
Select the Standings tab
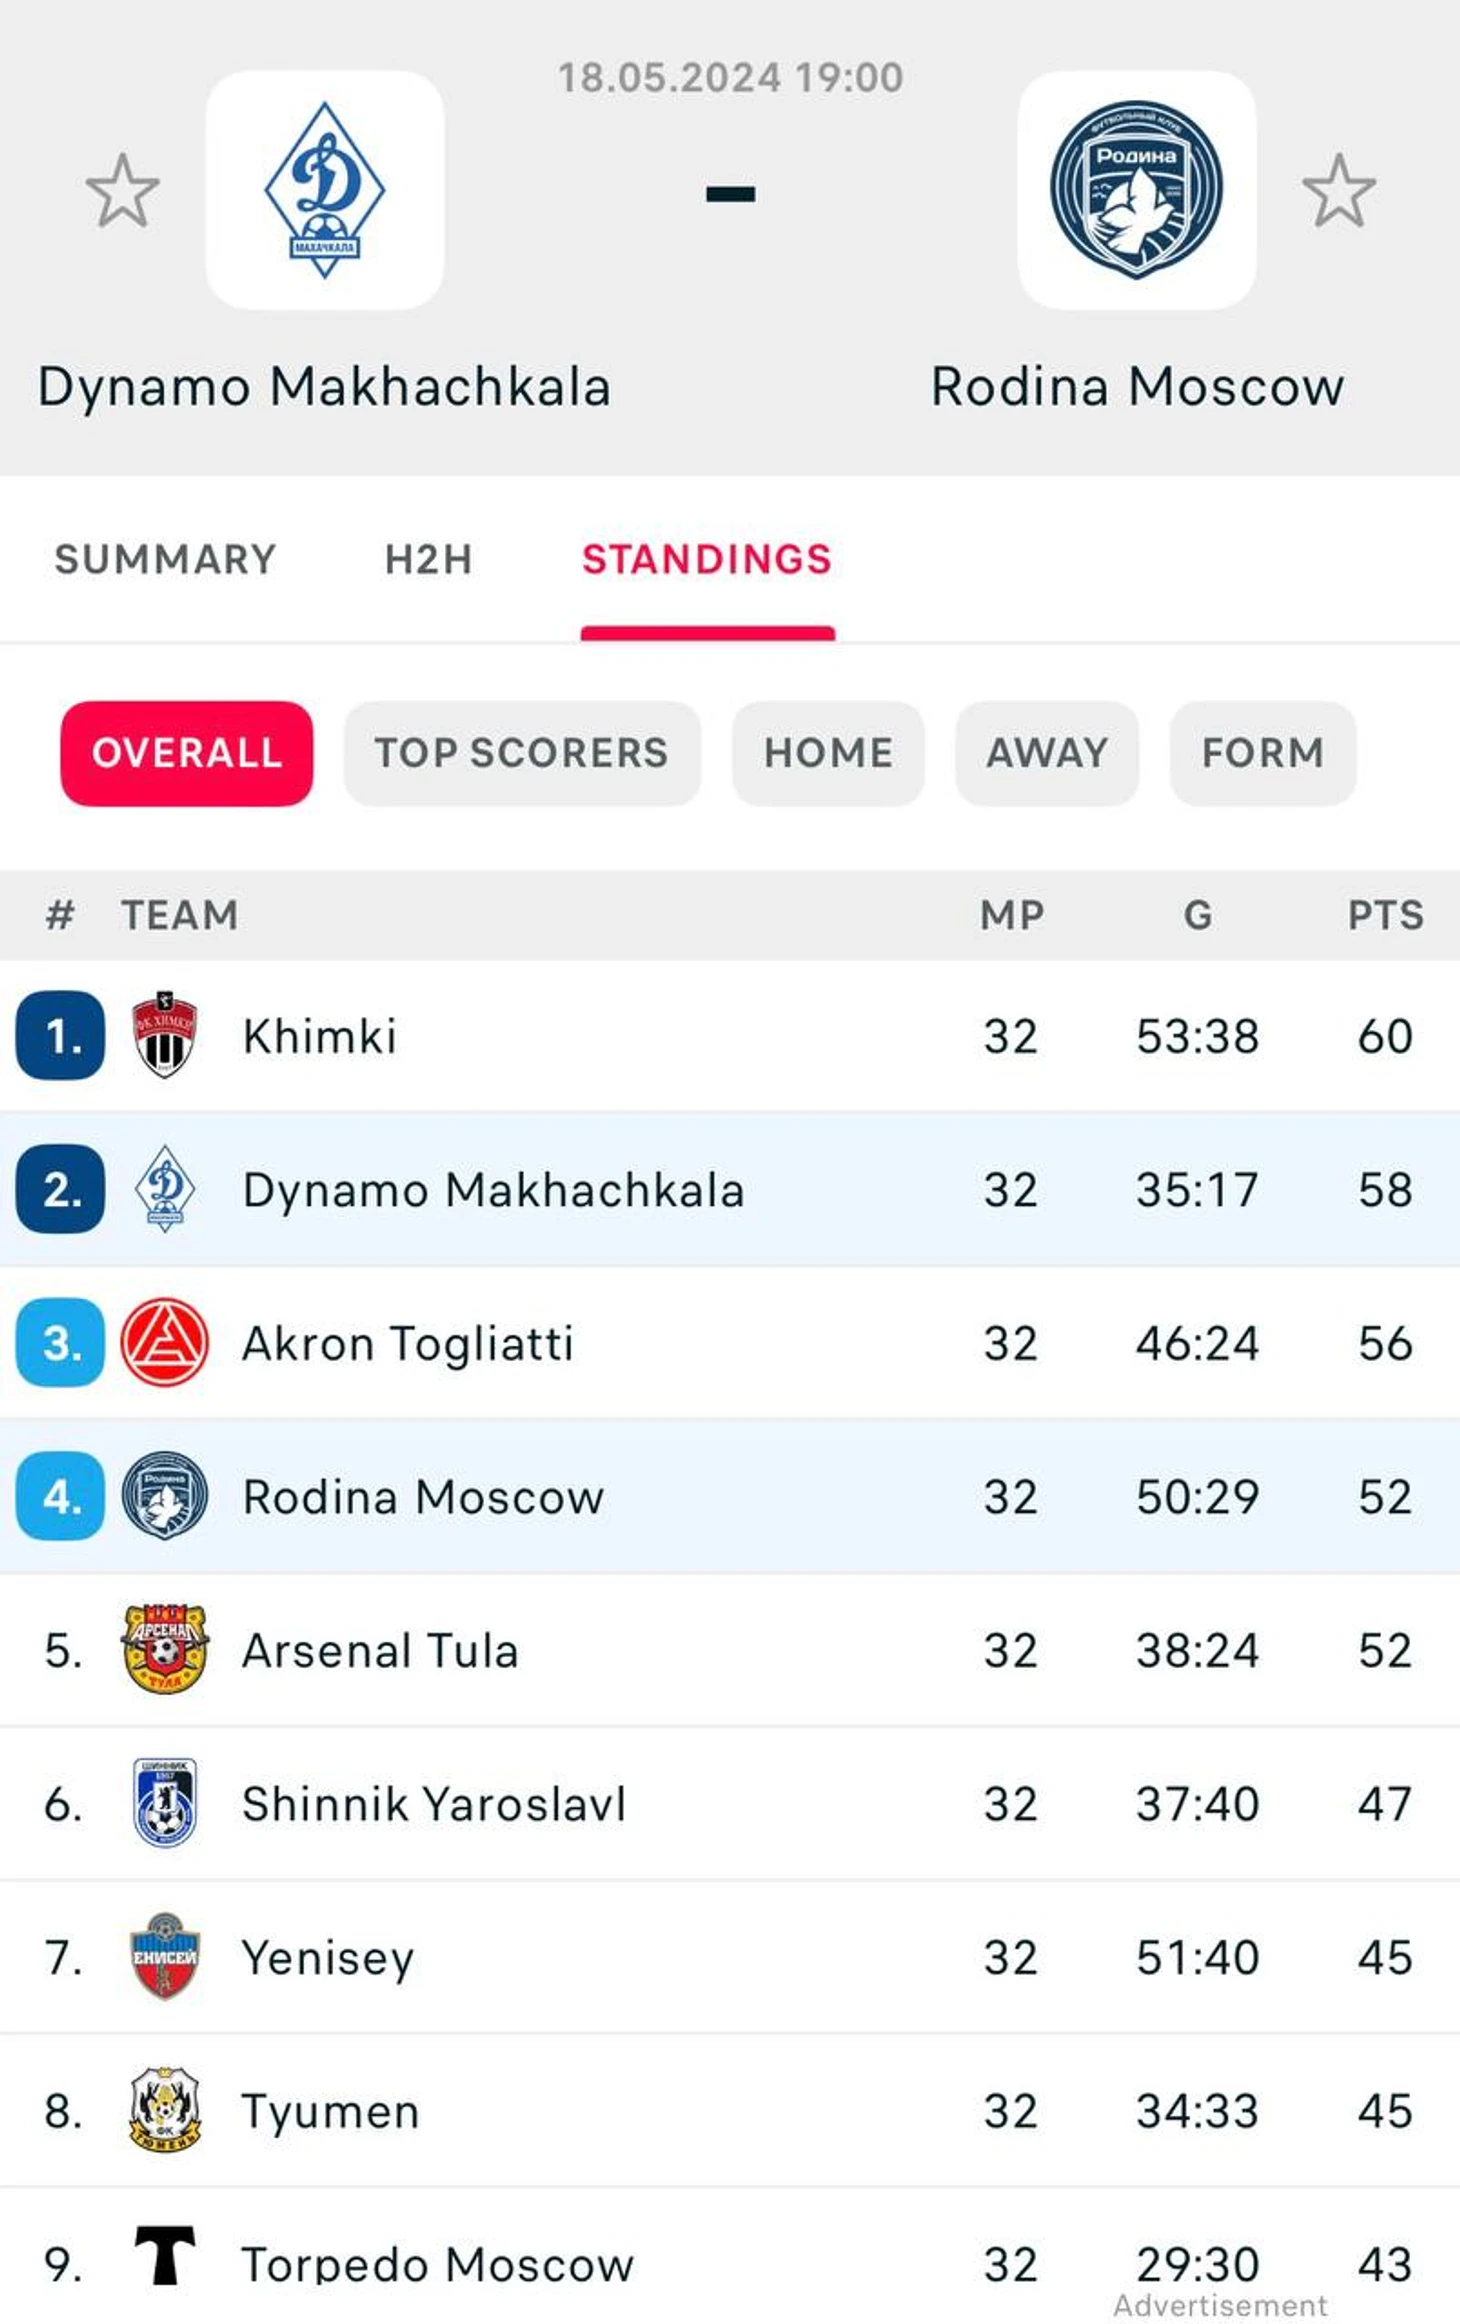point(707,559)
